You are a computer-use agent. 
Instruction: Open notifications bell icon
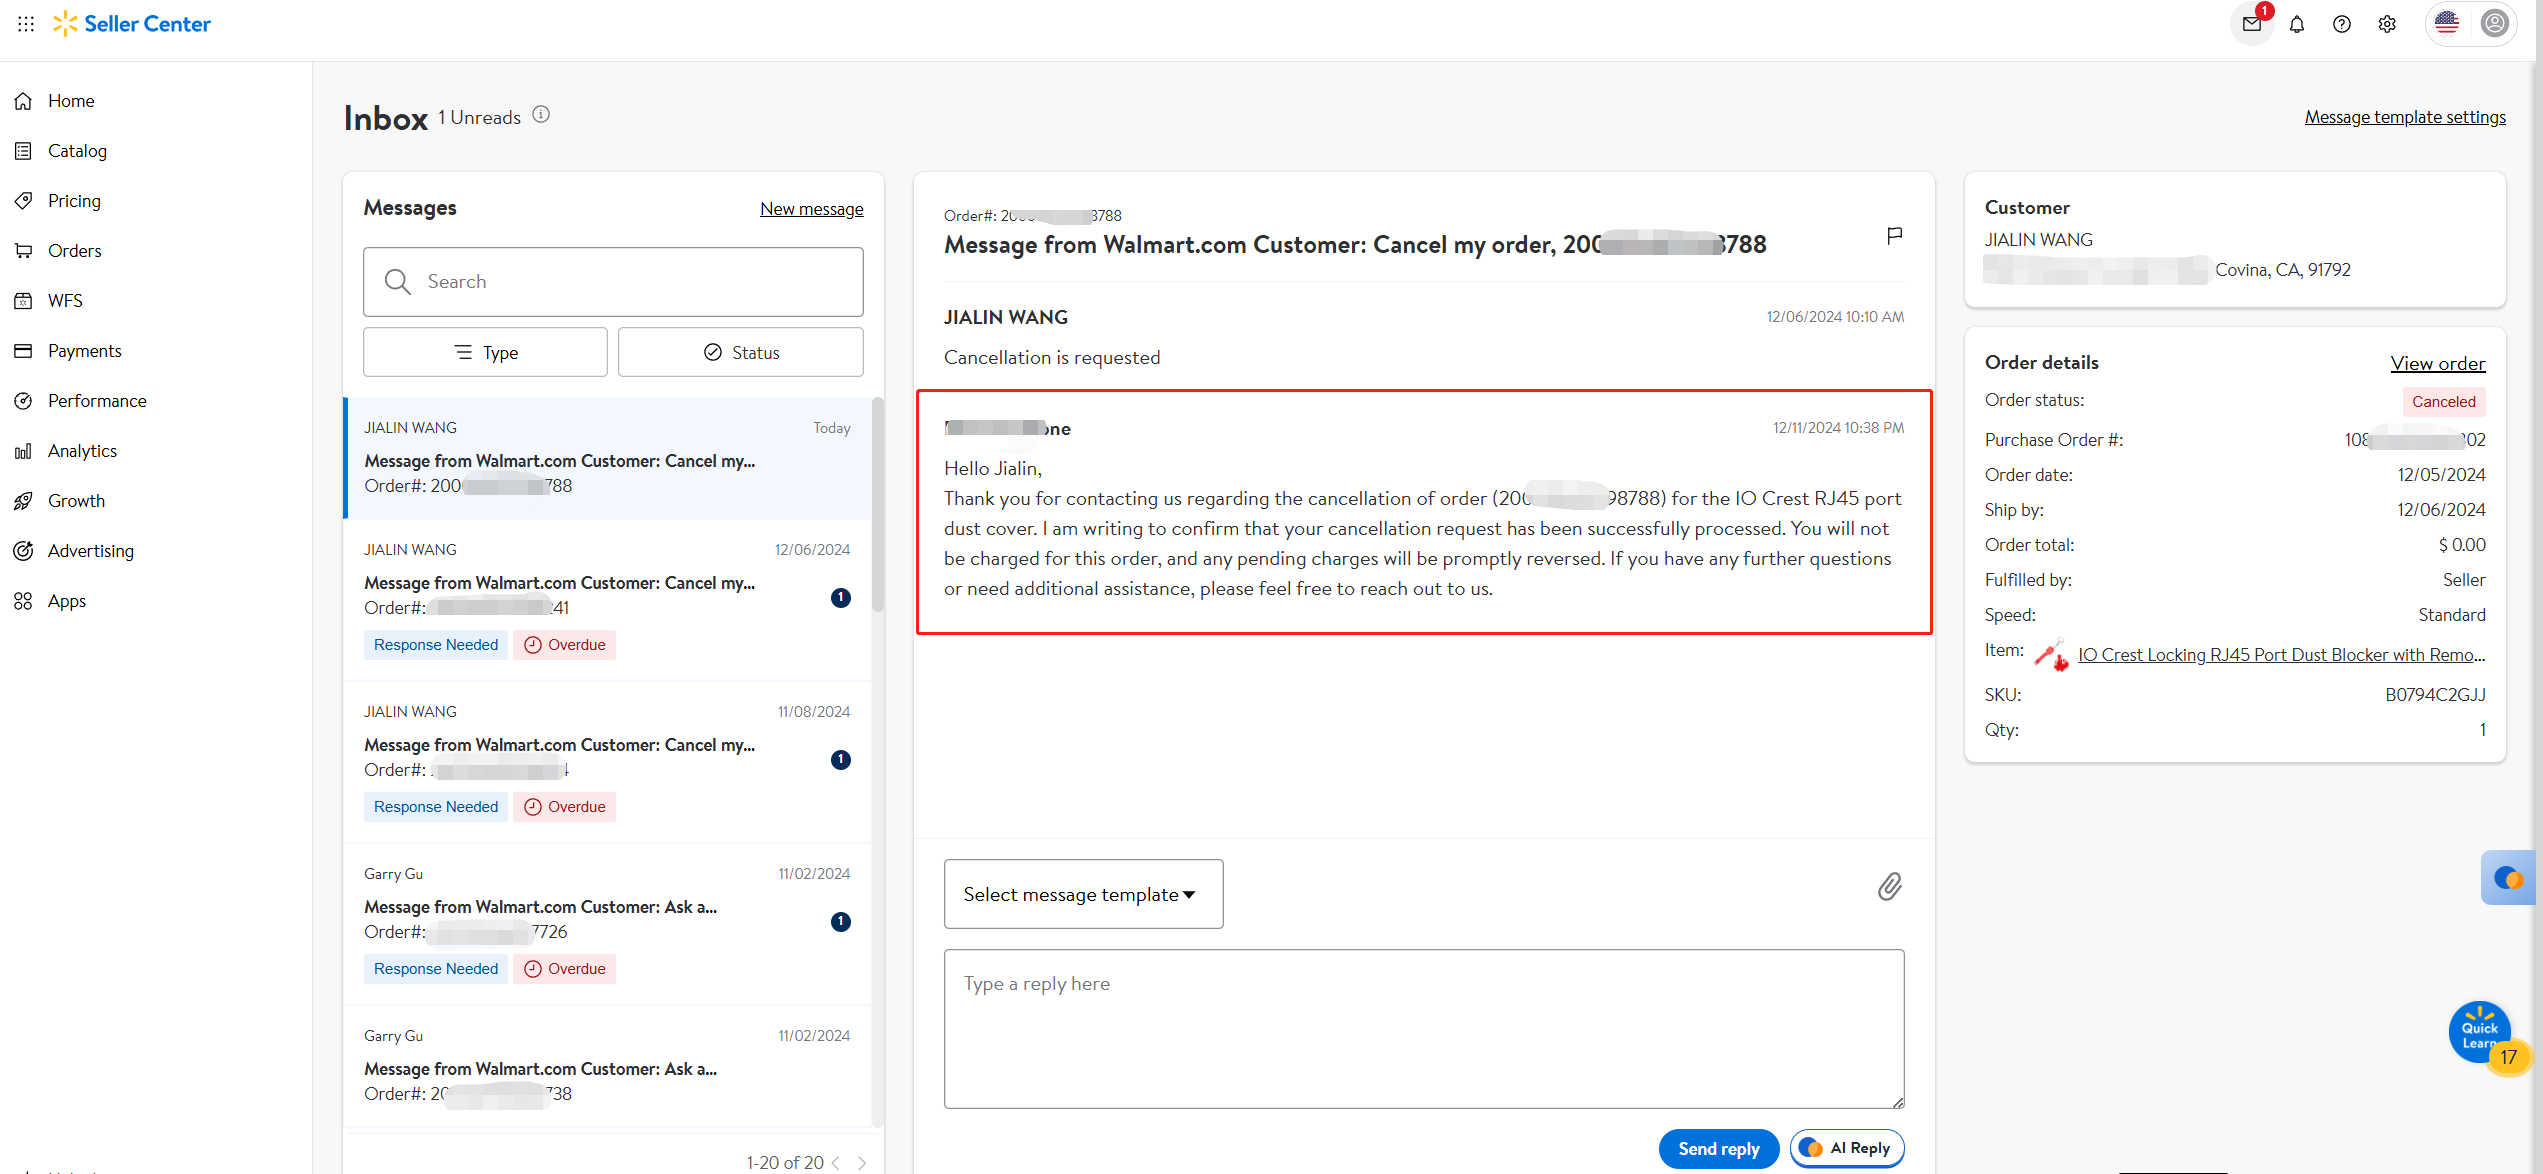point(2297,24)
